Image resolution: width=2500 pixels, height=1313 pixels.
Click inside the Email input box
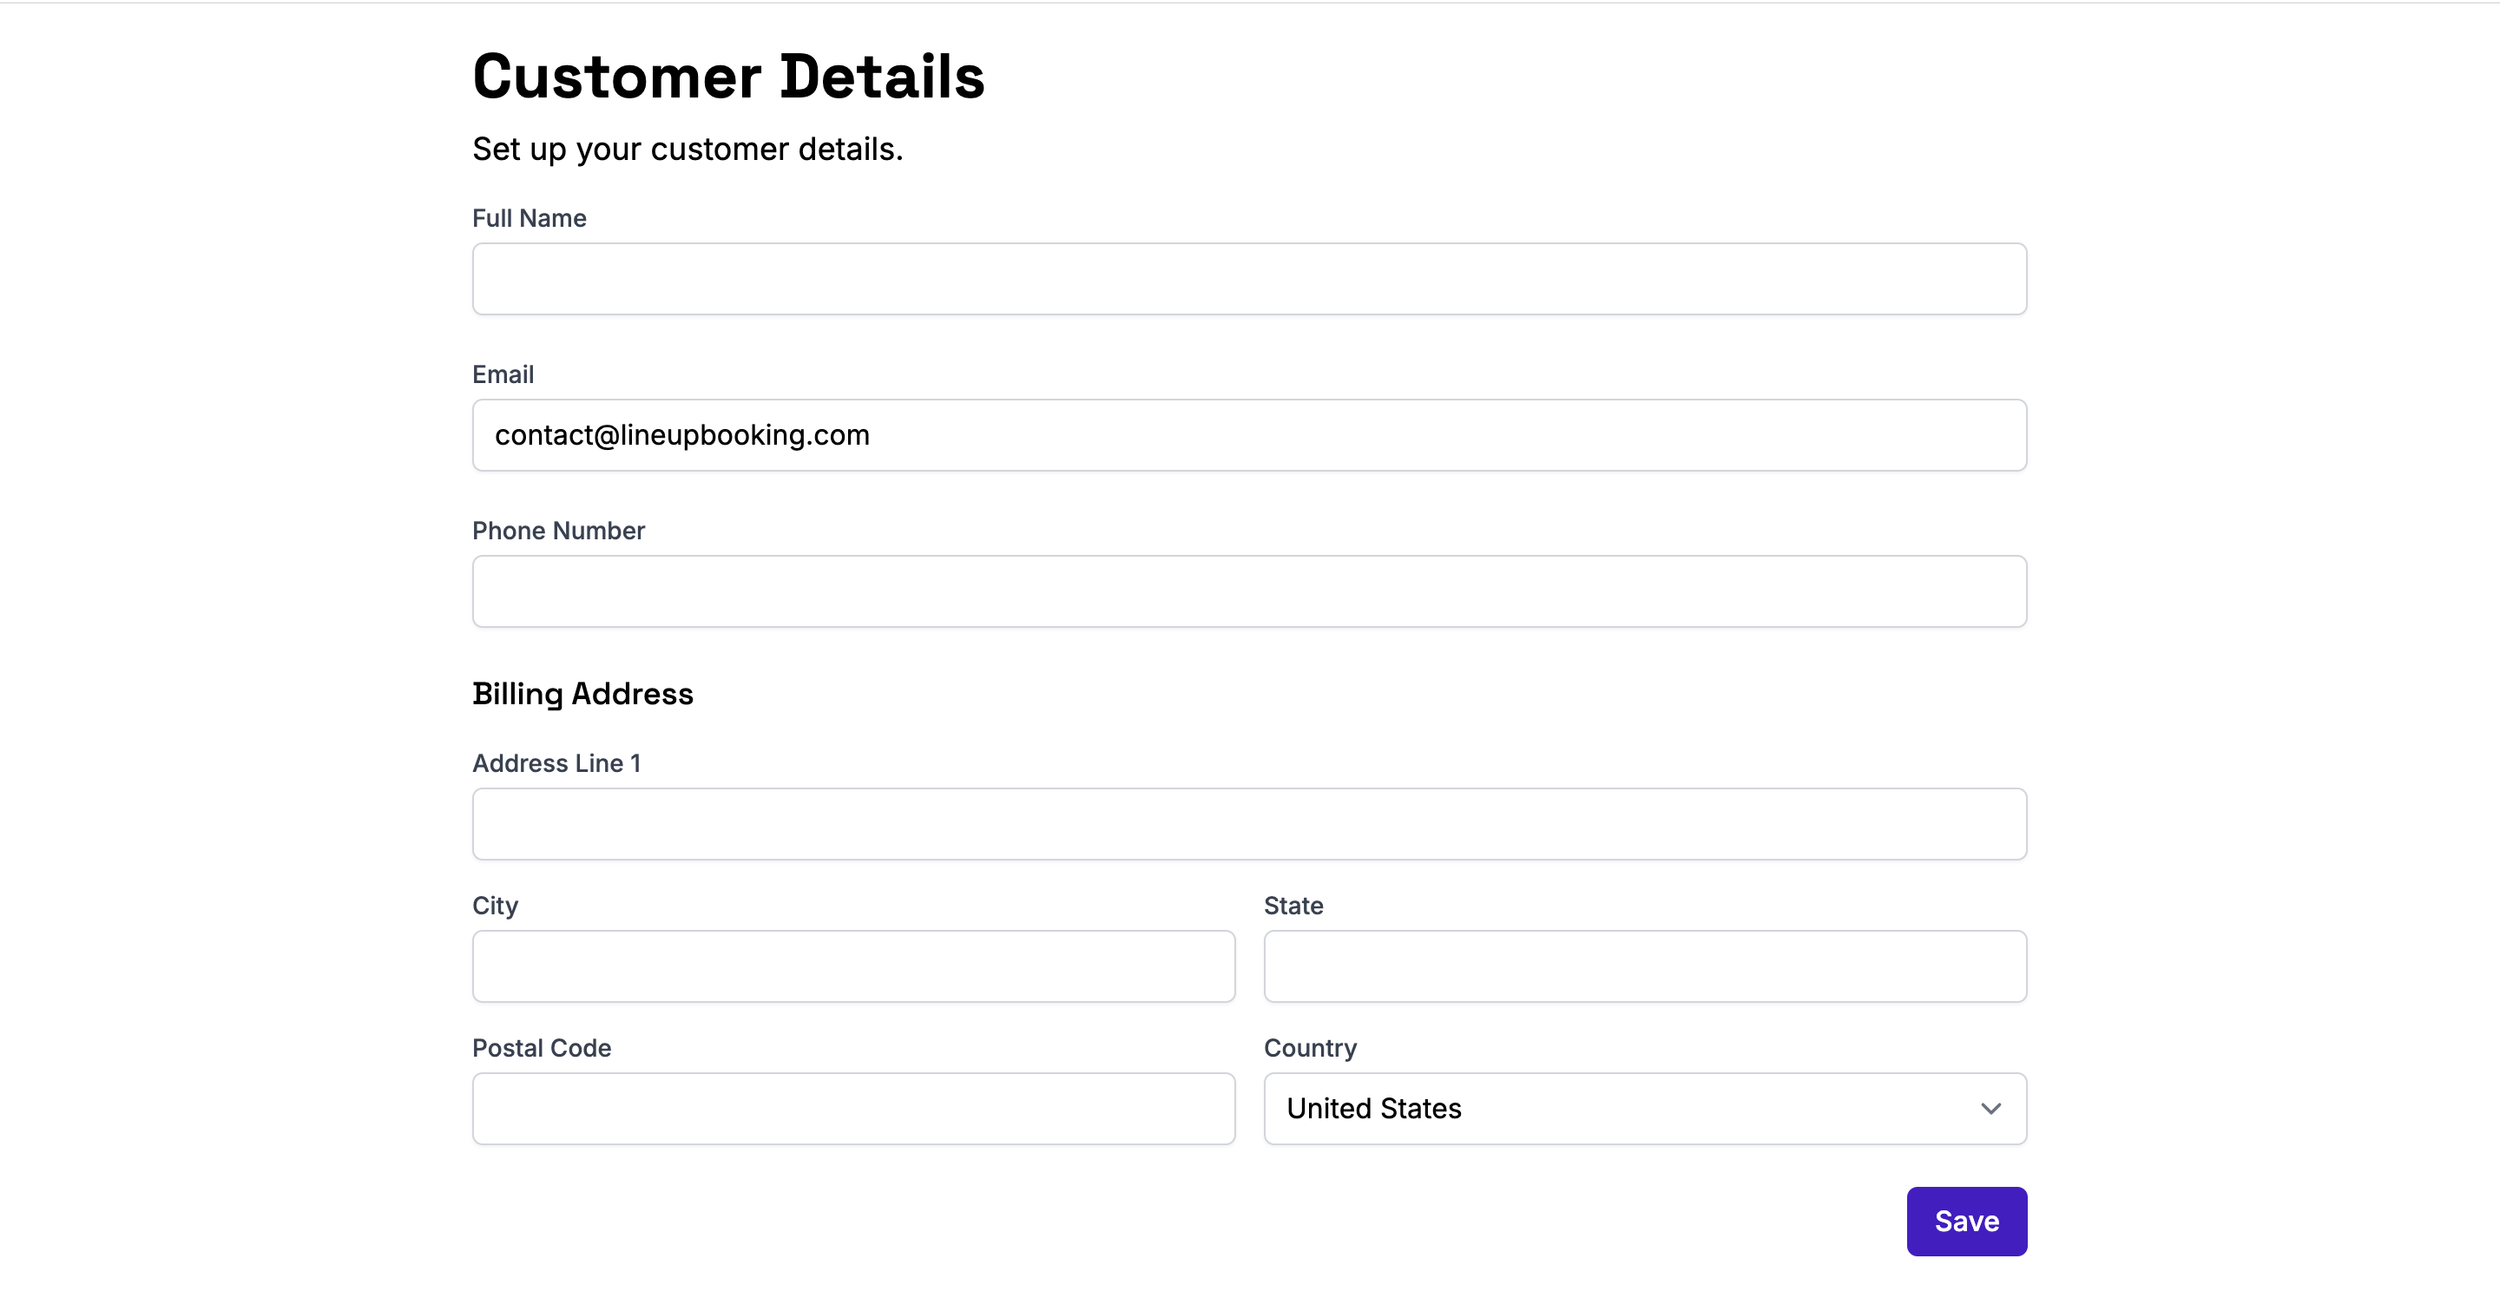[x=1249, y=435]
